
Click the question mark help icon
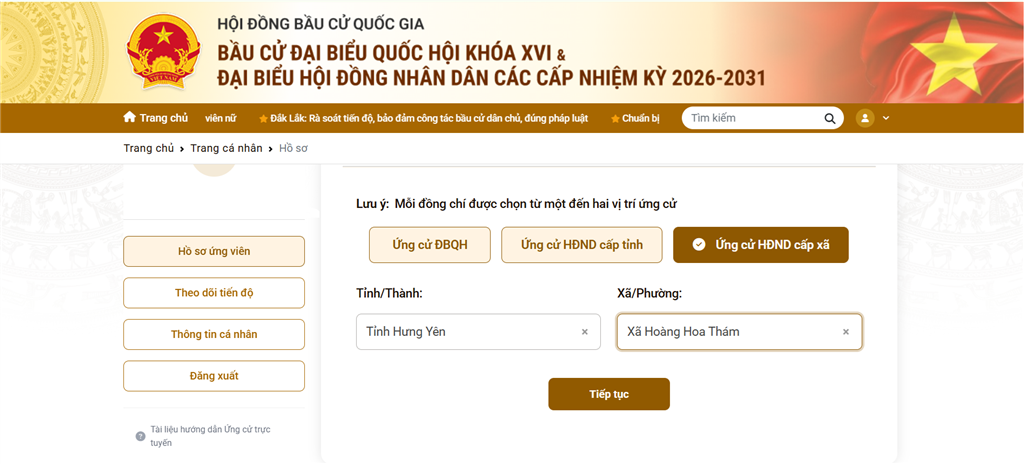click(140, 436)
